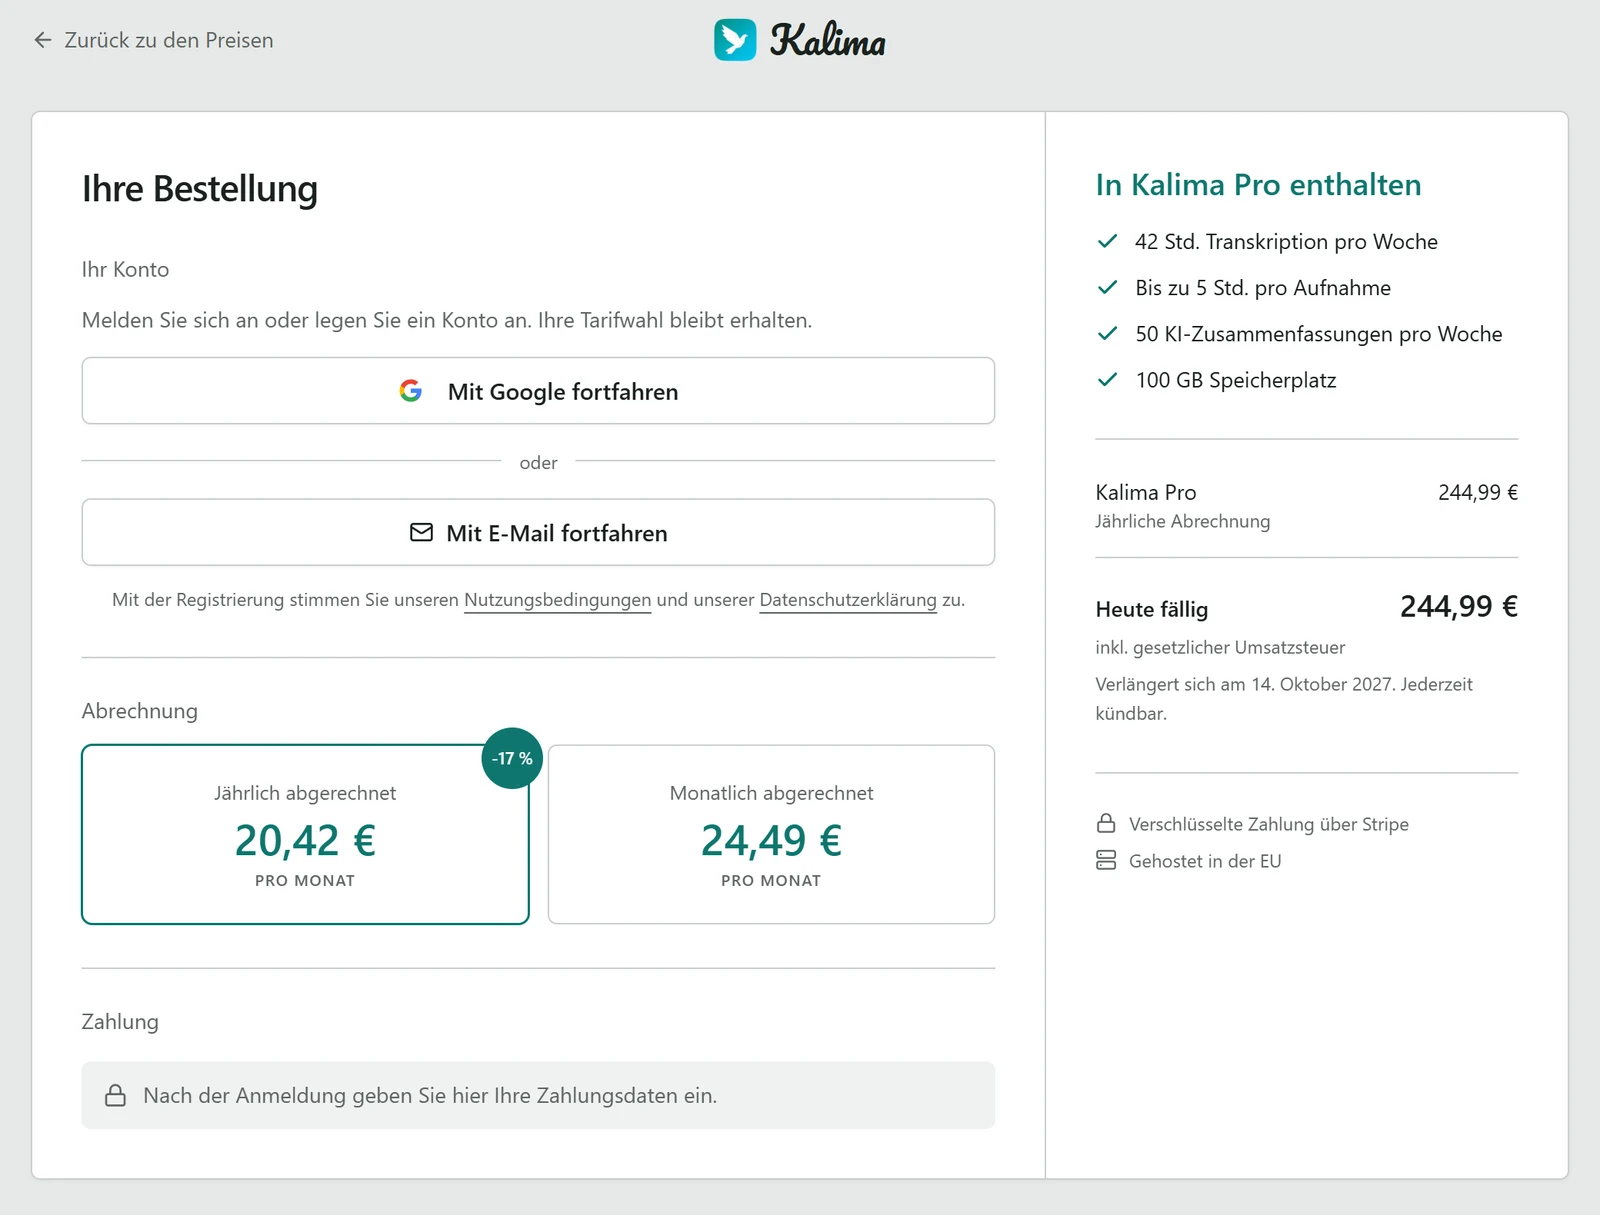Click the Jährliche Abrechnung label
Viewport: 1600px width, 1215px height.
tap(1182, 521)
